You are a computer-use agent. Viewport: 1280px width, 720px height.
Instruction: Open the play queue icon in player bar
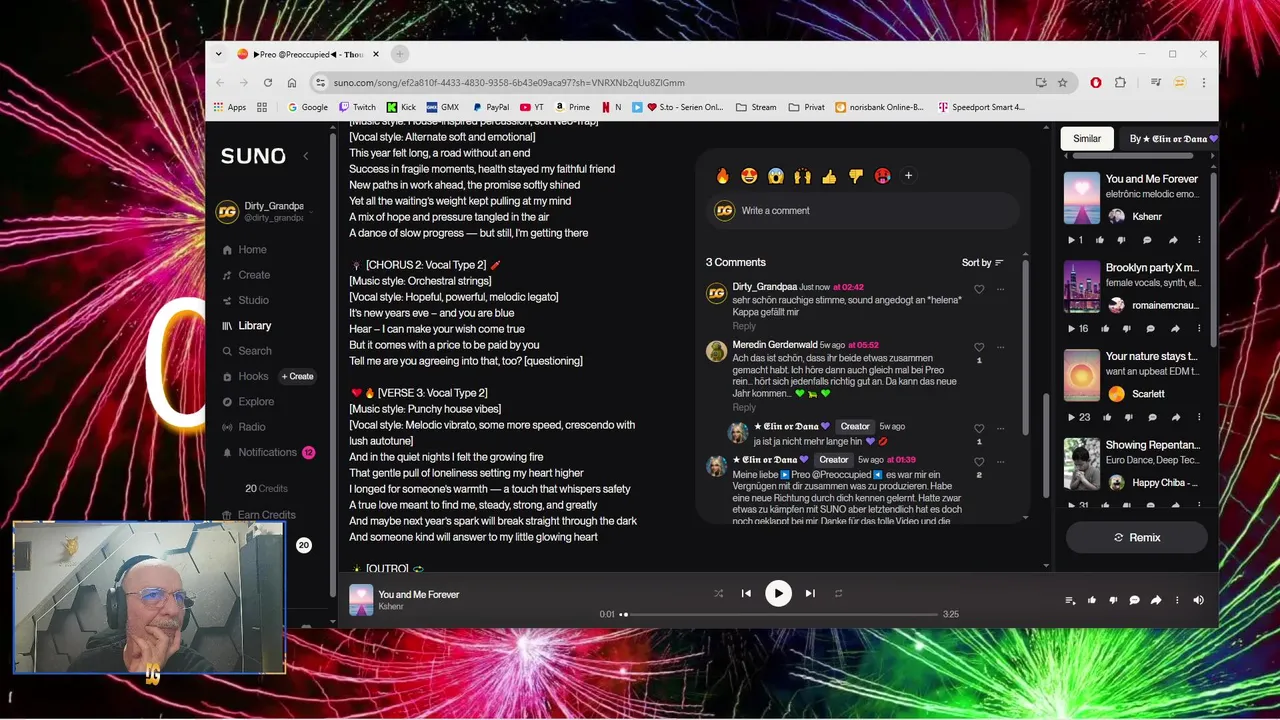(1070, 600)
